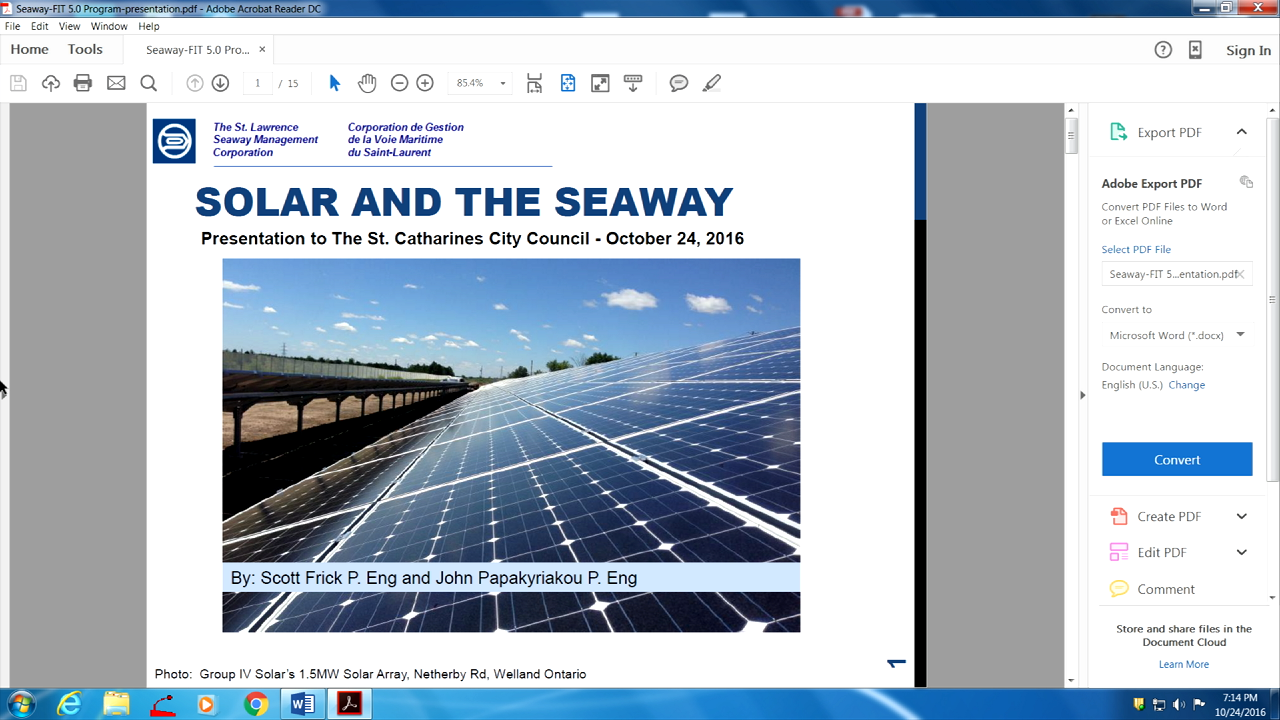Viewport: 1280px width, 720px height.
Task: Click the Learn More link
Action: (x=1184, y=664)
